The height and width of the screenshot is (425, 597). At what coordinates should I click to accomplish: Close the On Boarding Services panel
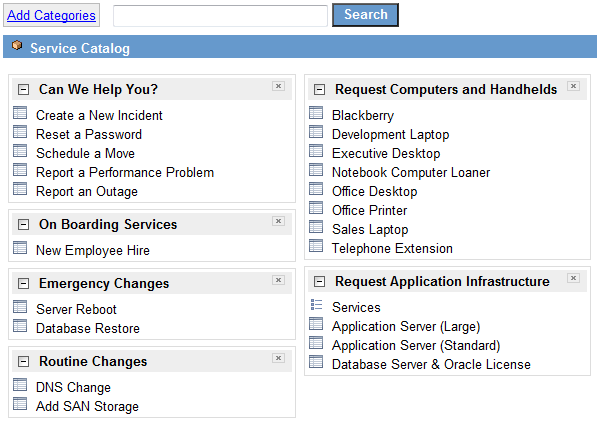click(279, 221)
